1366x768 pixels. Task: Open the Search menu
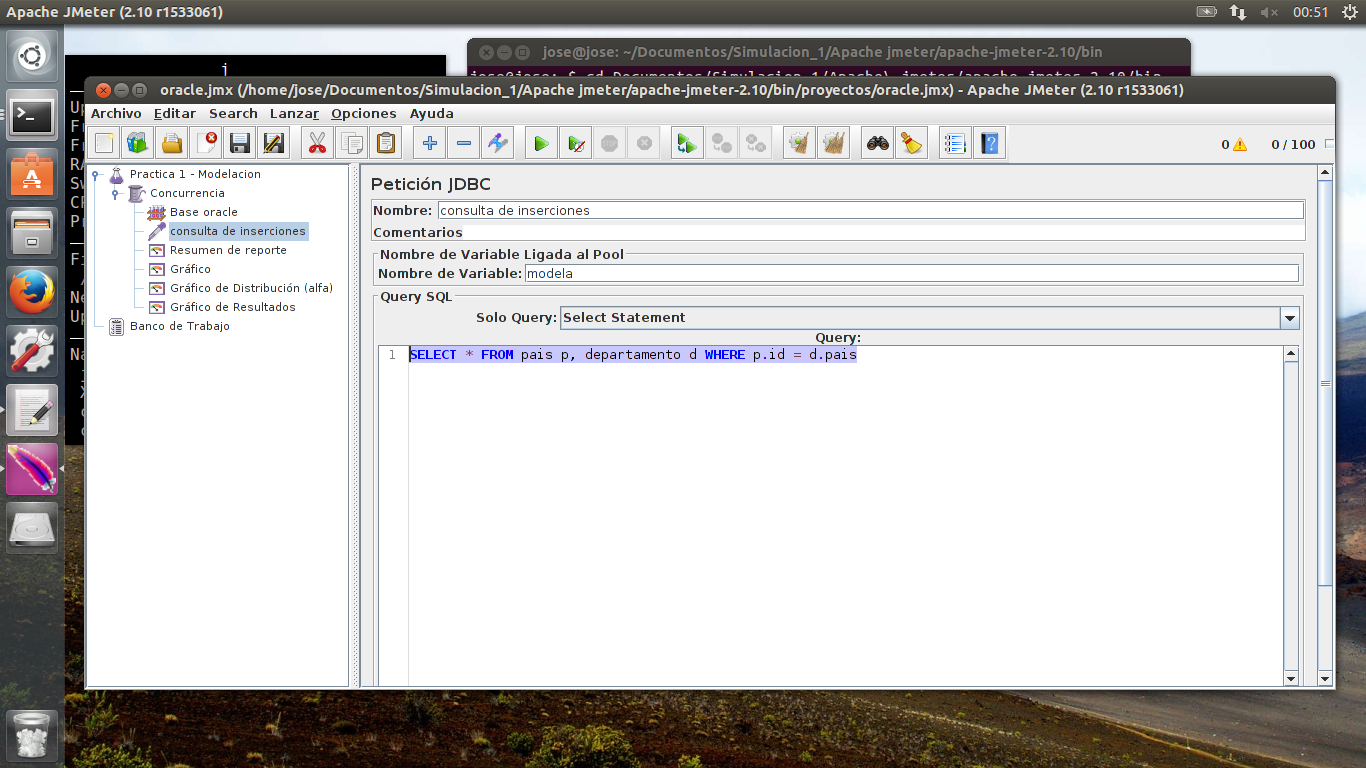(x=233, y=114)
